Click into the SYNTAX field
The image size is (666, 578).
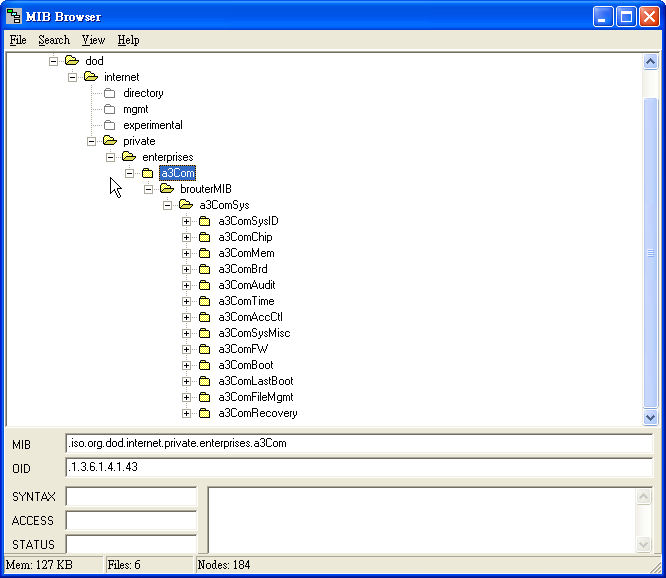131,496
